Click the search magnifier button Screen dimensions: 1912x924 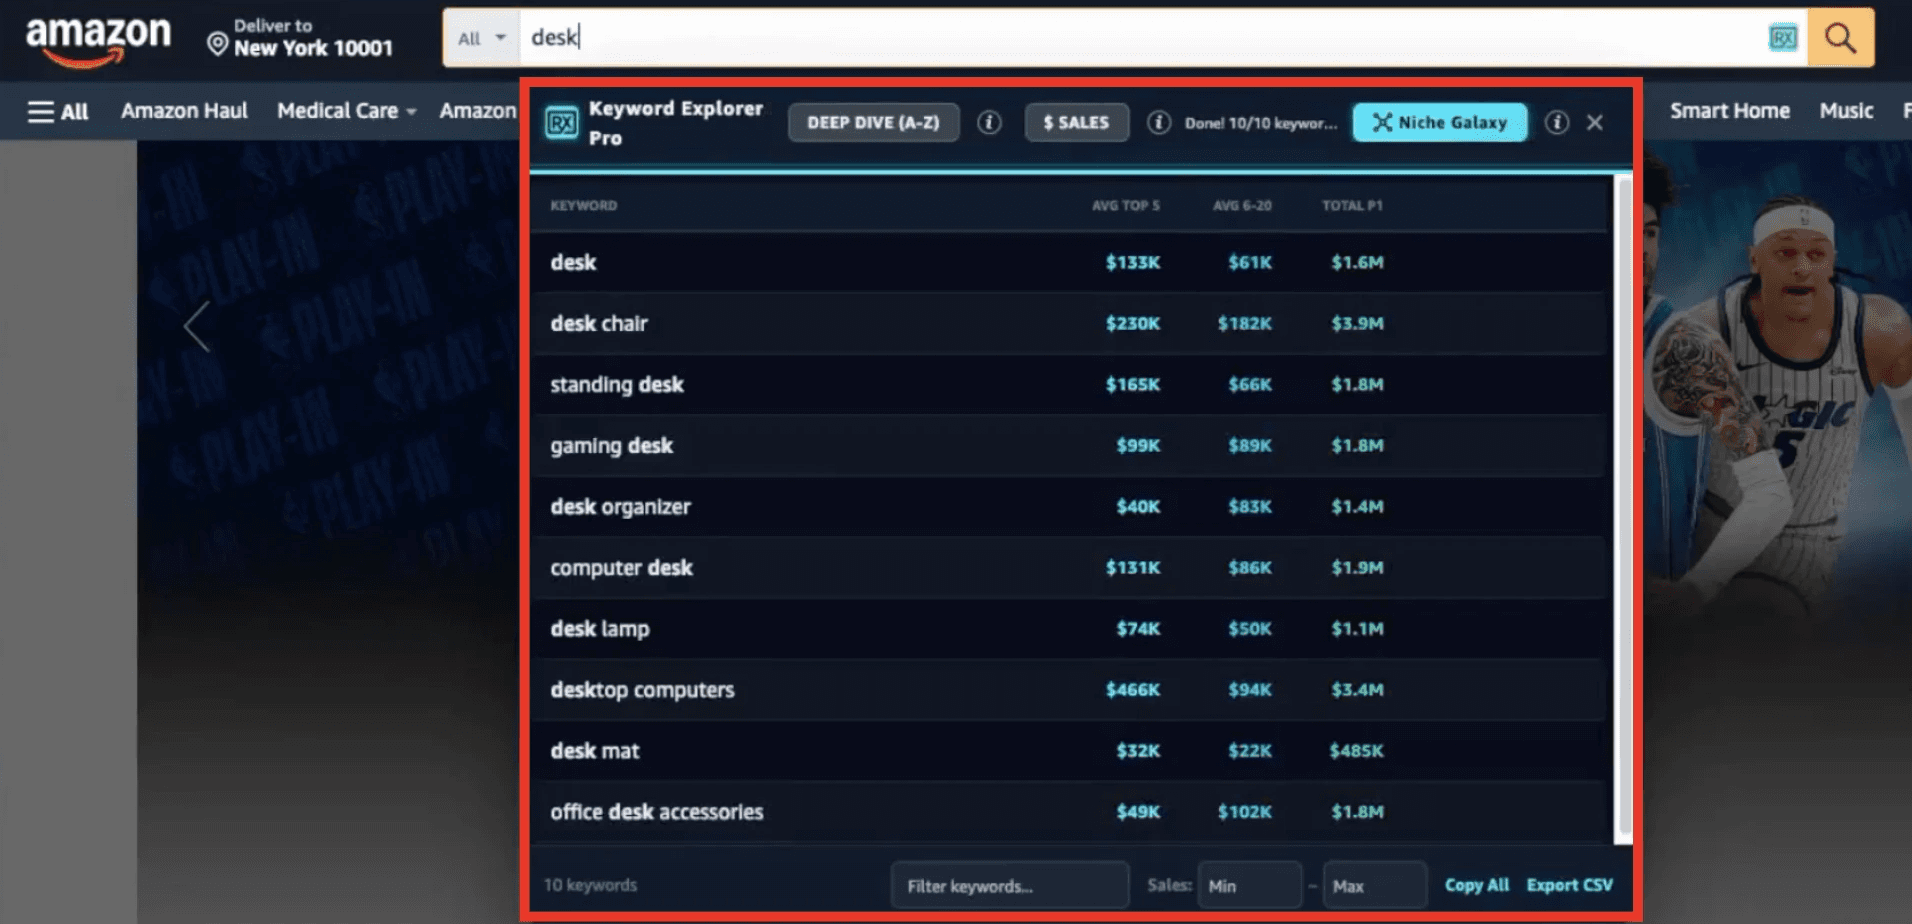(1840, 38)
